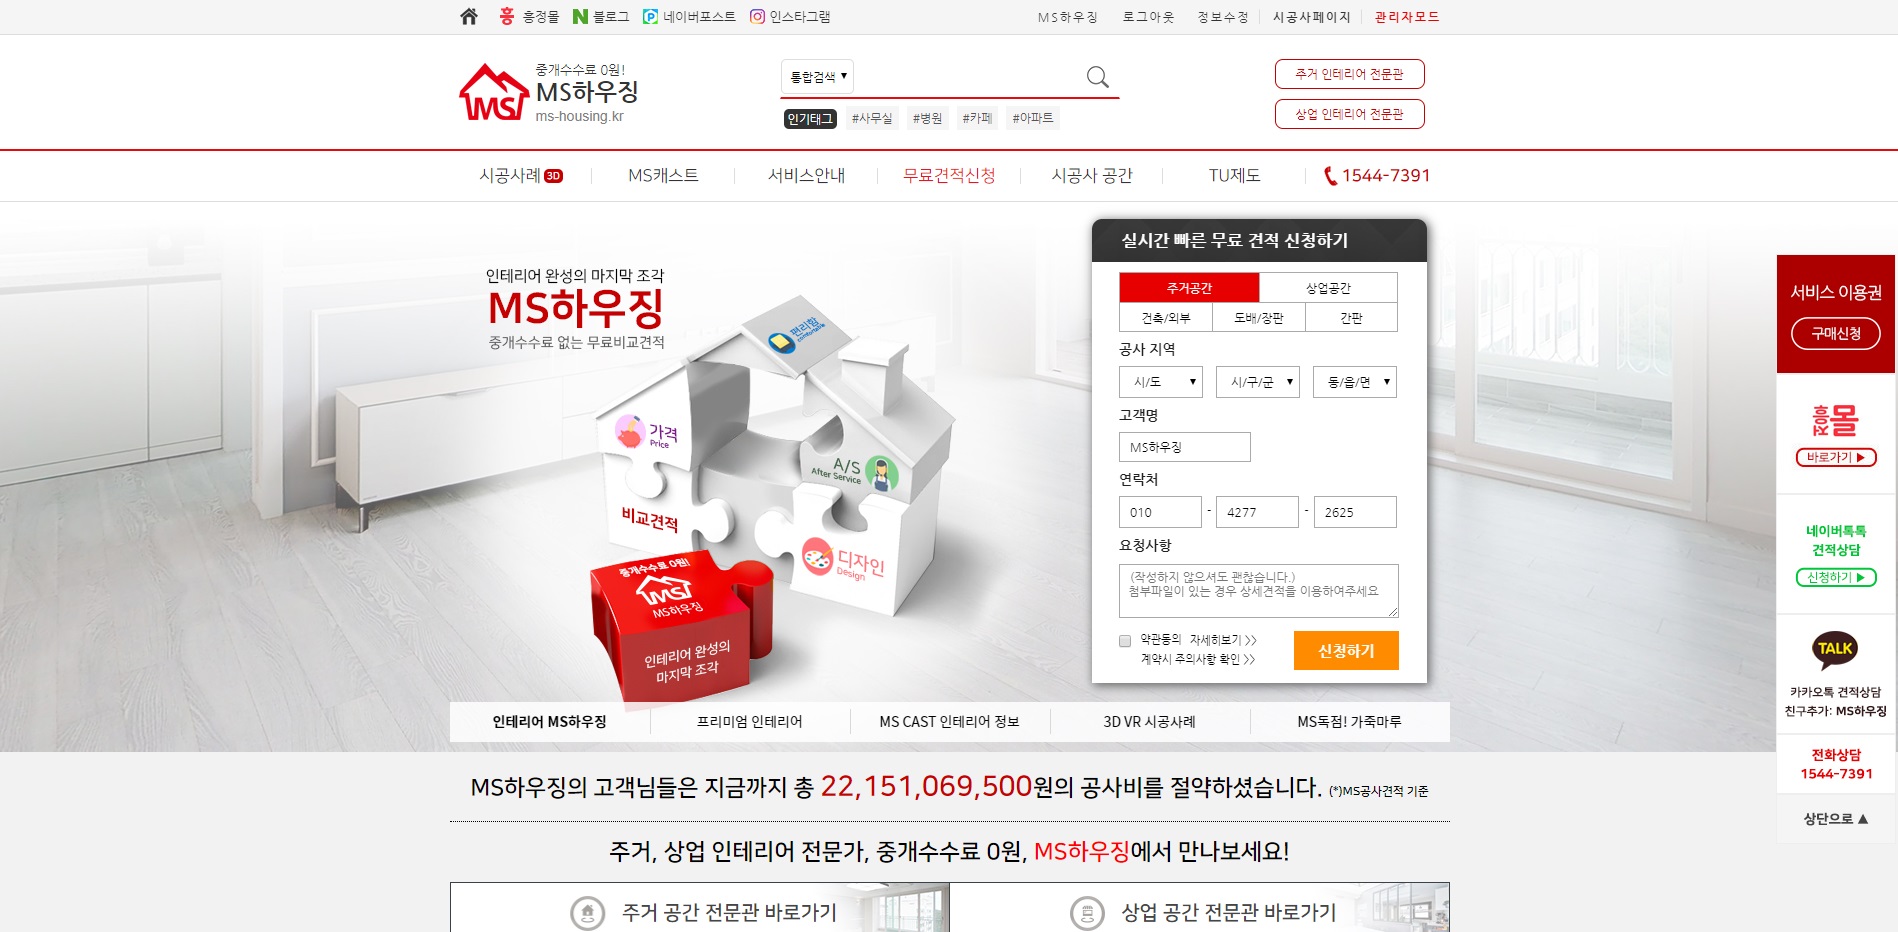
Task: Switch to the 3D VR 시공사례 tab
Action: 1149,722
